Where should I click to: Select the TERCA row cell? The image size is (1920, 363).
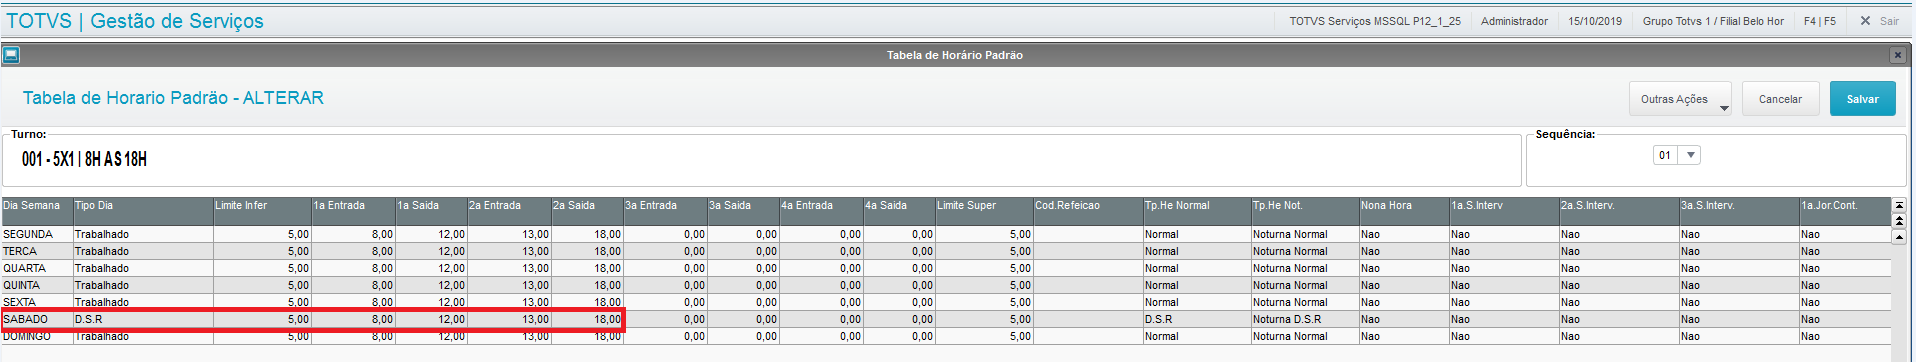(x=37, y=251)
